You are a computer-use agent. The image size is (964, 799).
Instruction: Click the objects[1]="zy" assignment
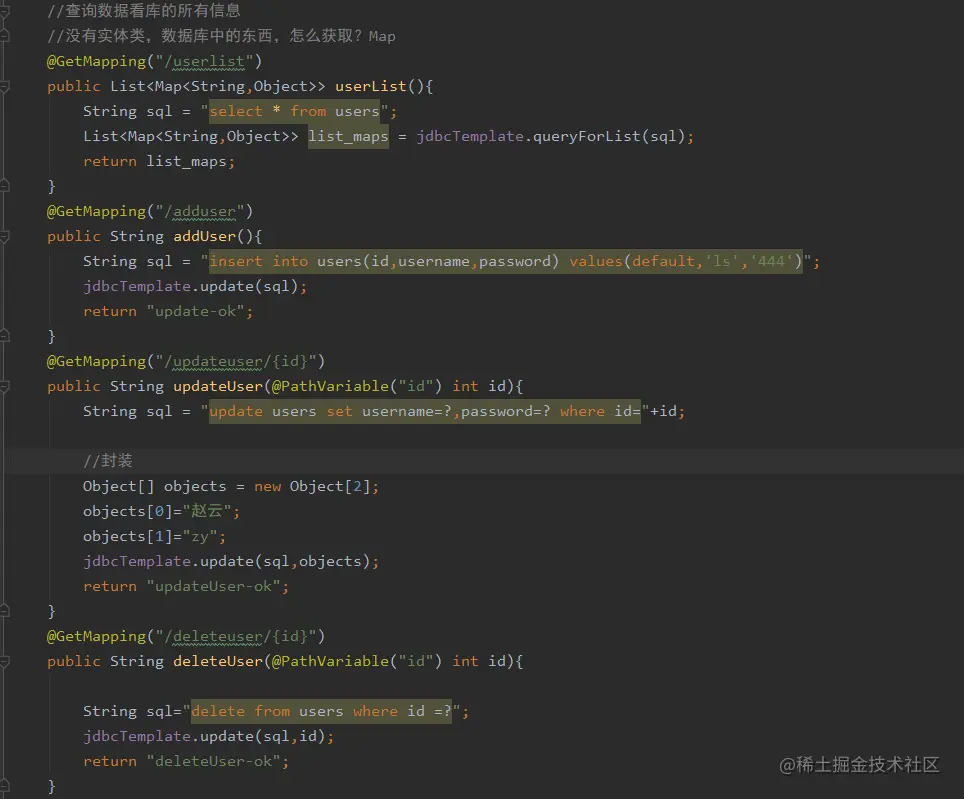pyautogui.click(x=154, y=536)
